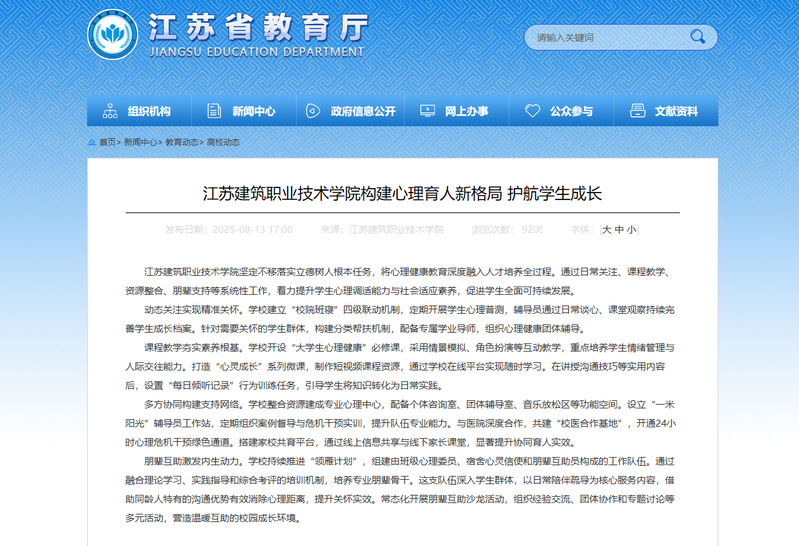Open 高校动态 breadcrumb link
This screenshot has width=799, height=546.
click(223, 143)
